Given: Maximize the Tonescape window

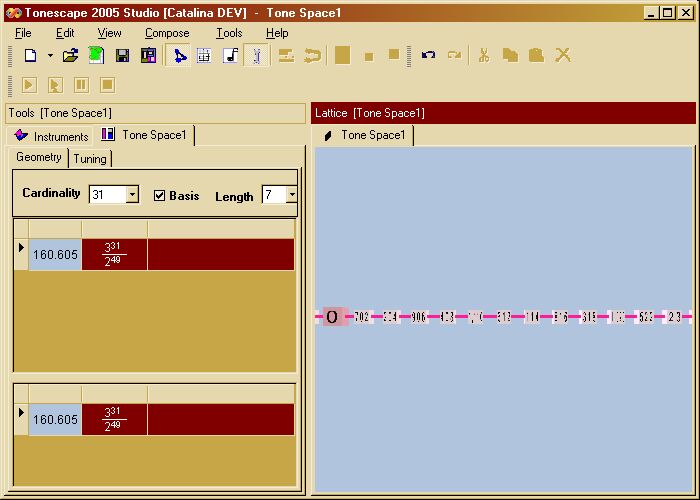Looking at the screenshot, I should point(667,12).
